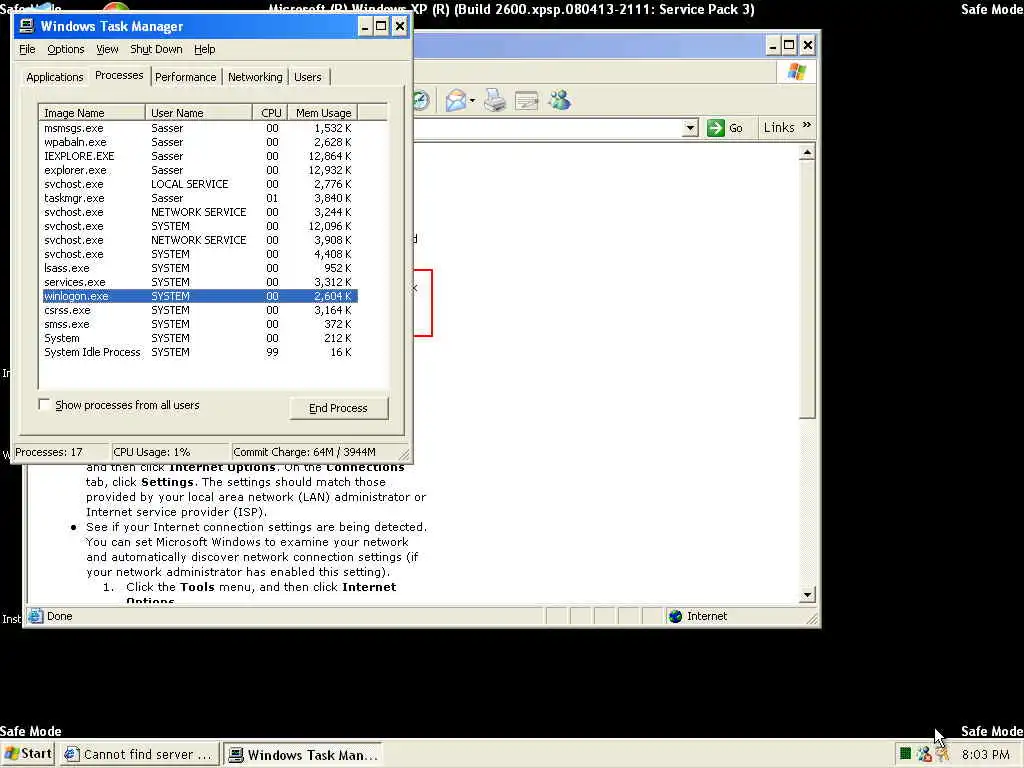Switch to the Applications tab
The height and width of the screenshot is (768, 1024).
click(x=55, y=77)
